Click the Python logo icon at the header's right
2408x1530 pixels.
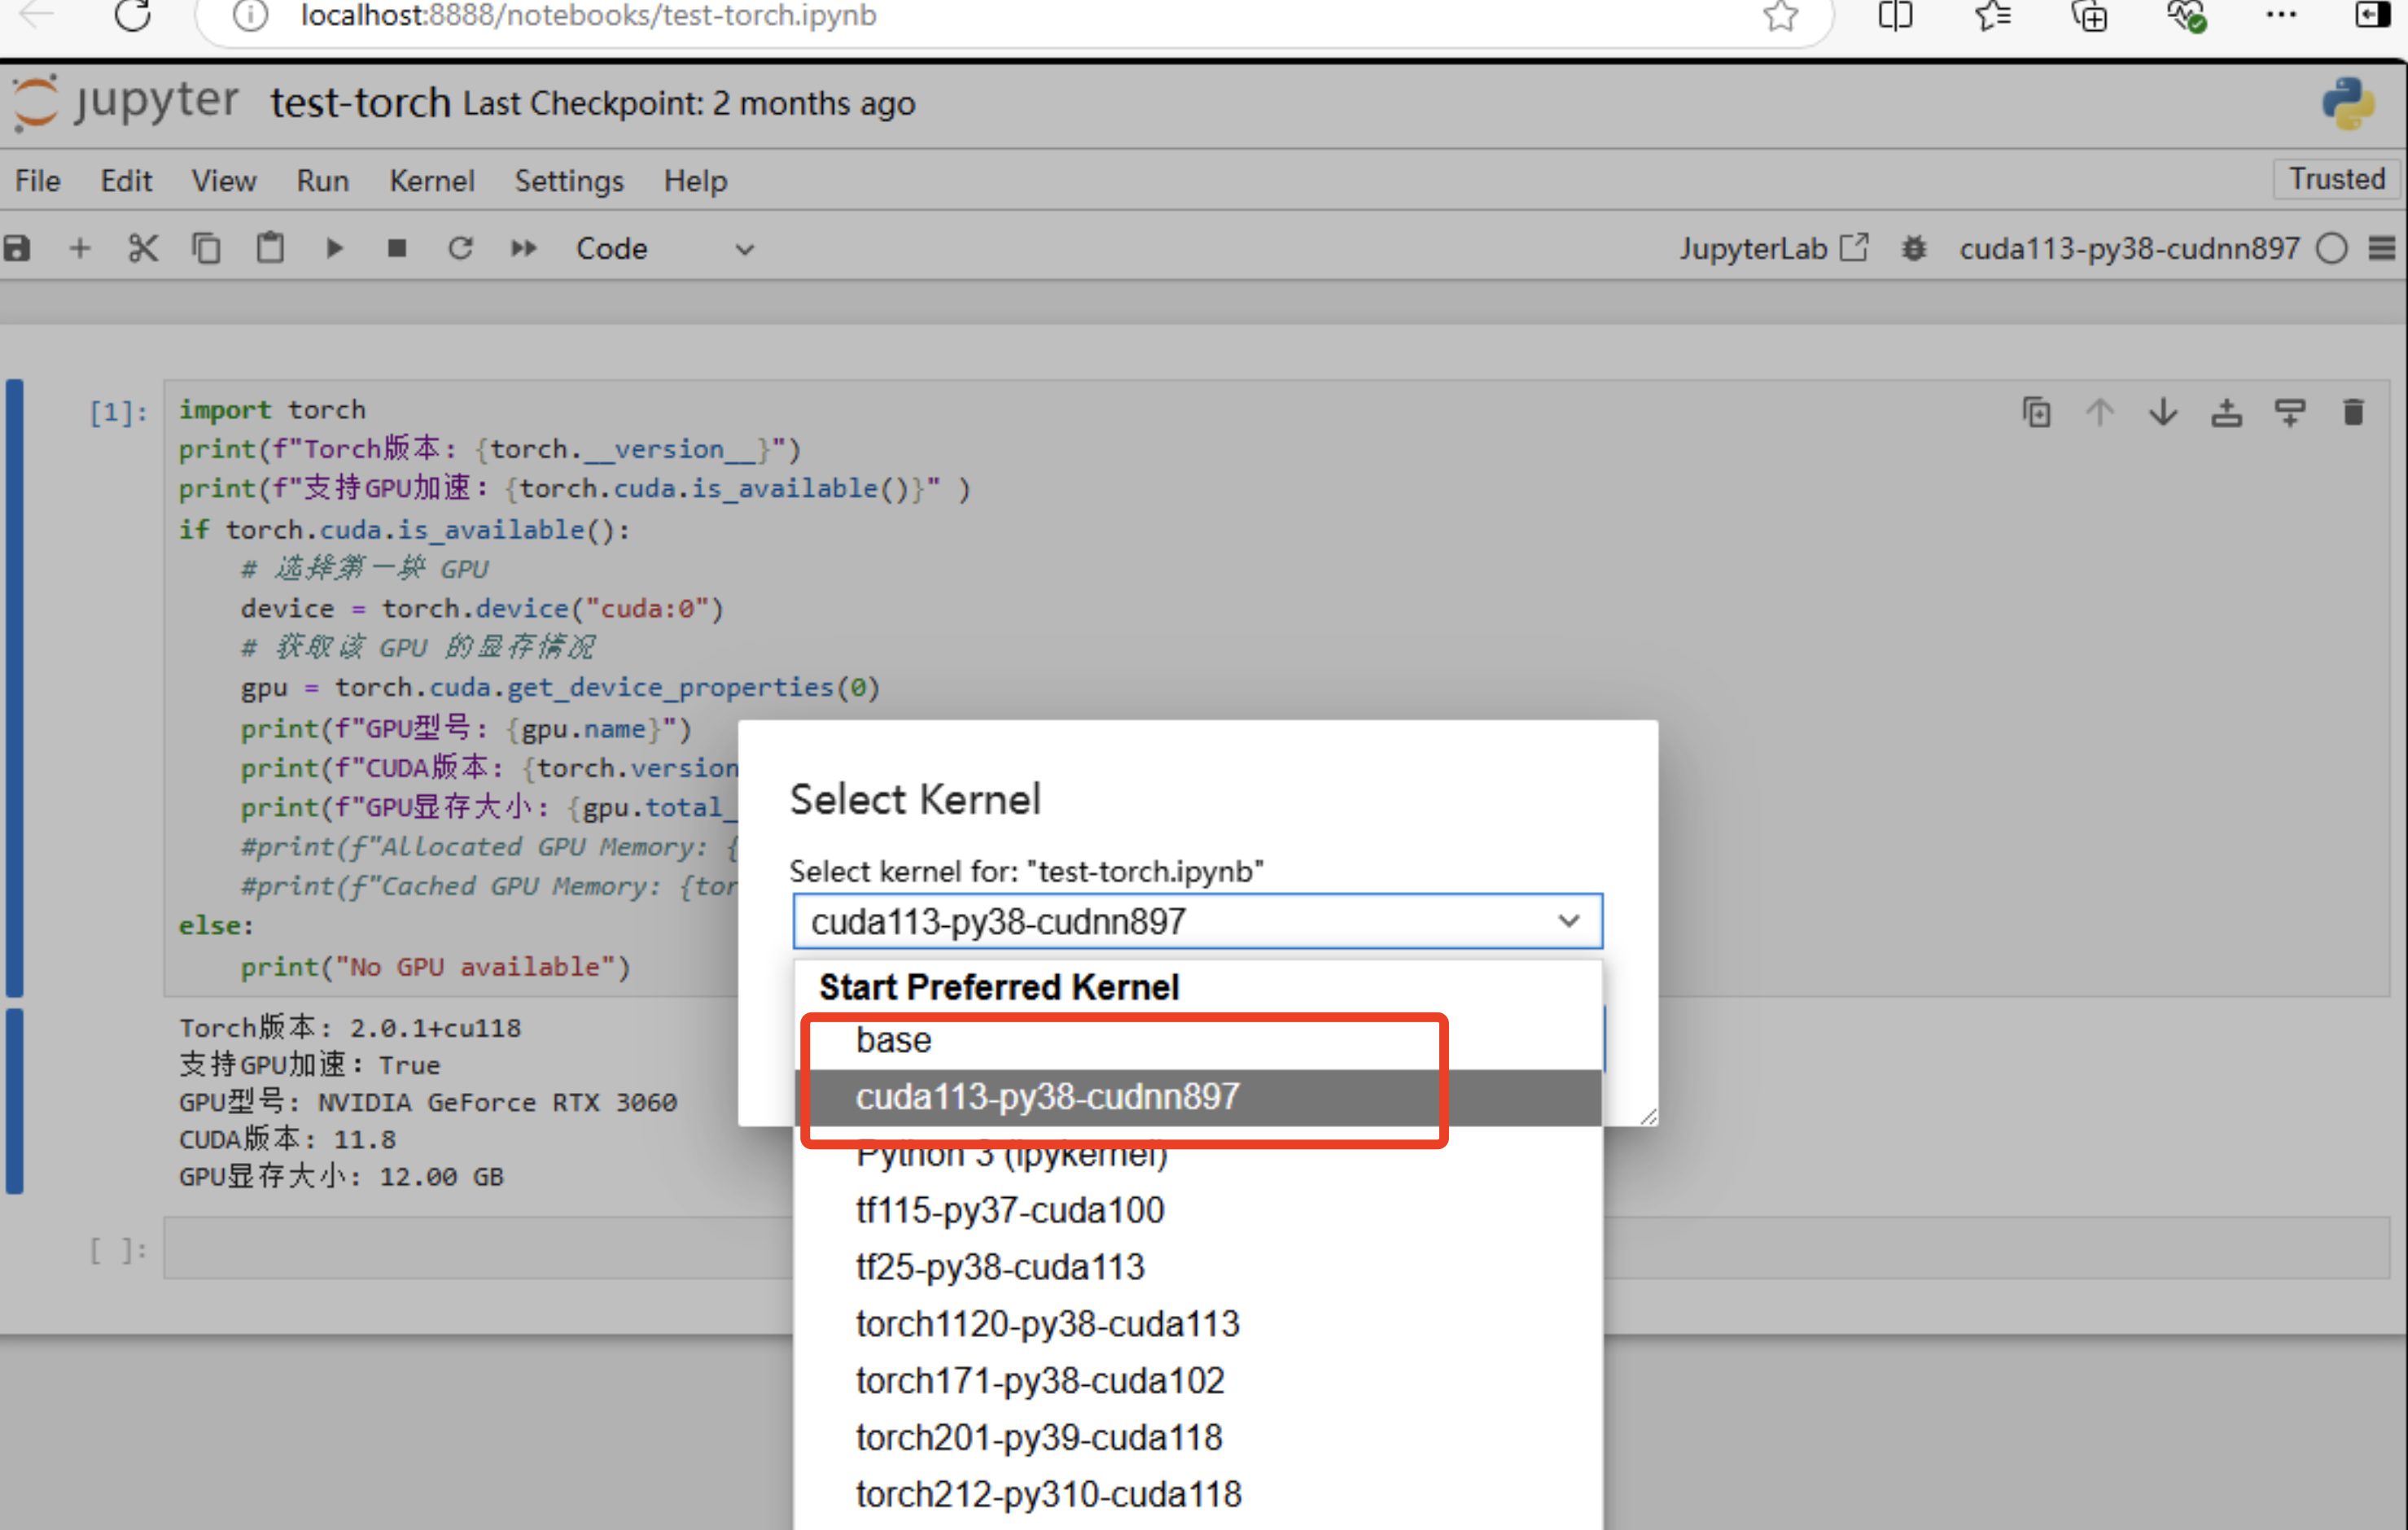click(x=2348, y=104)
